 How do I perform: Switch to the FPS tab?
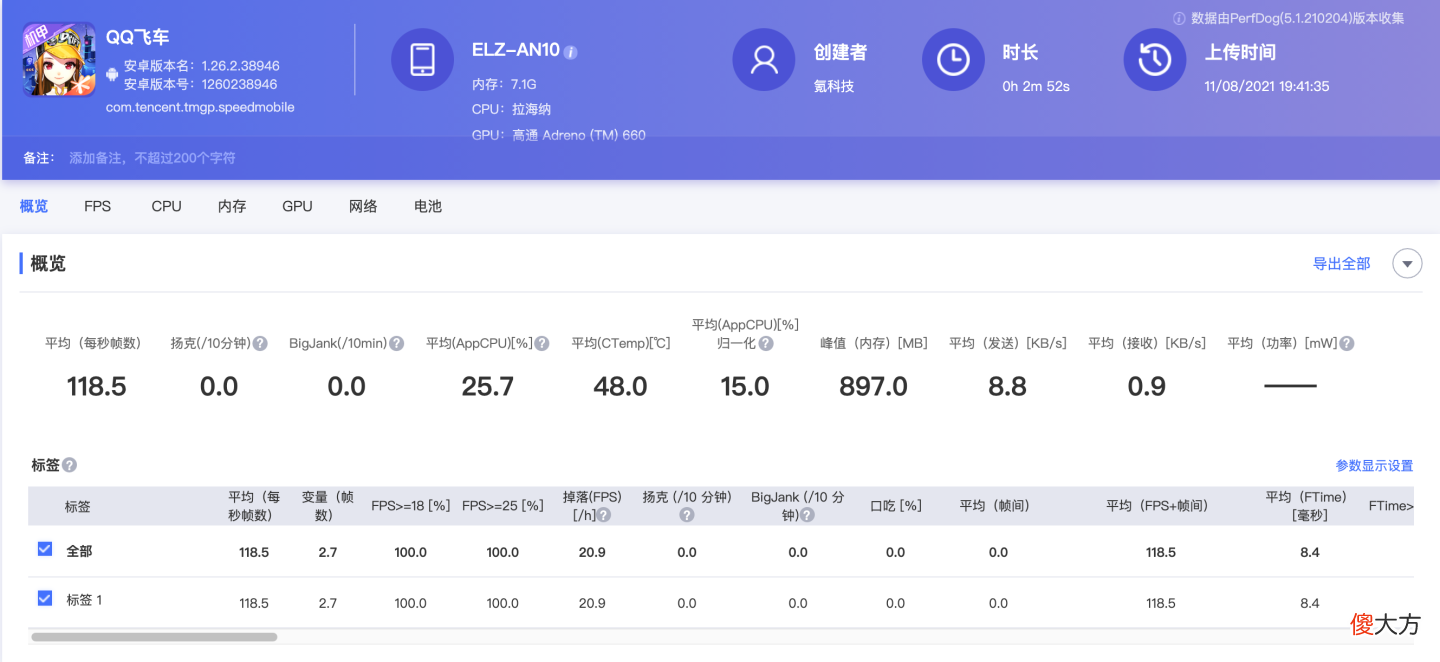tap(98, 206)
